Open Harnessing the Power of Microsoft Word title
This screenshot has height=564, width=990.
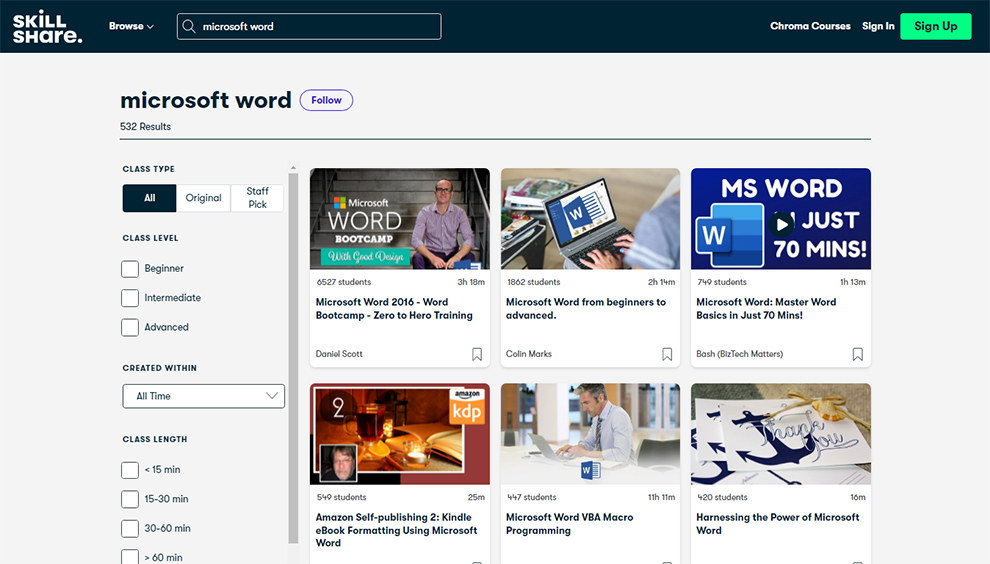778,524
